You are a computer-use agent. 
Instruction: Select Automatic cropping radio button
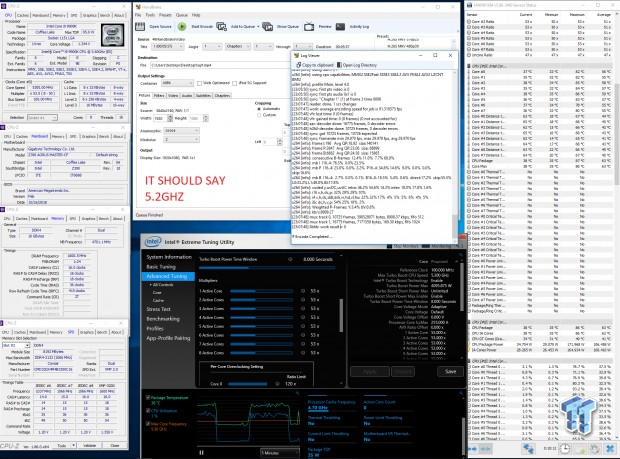click(259, 109)
